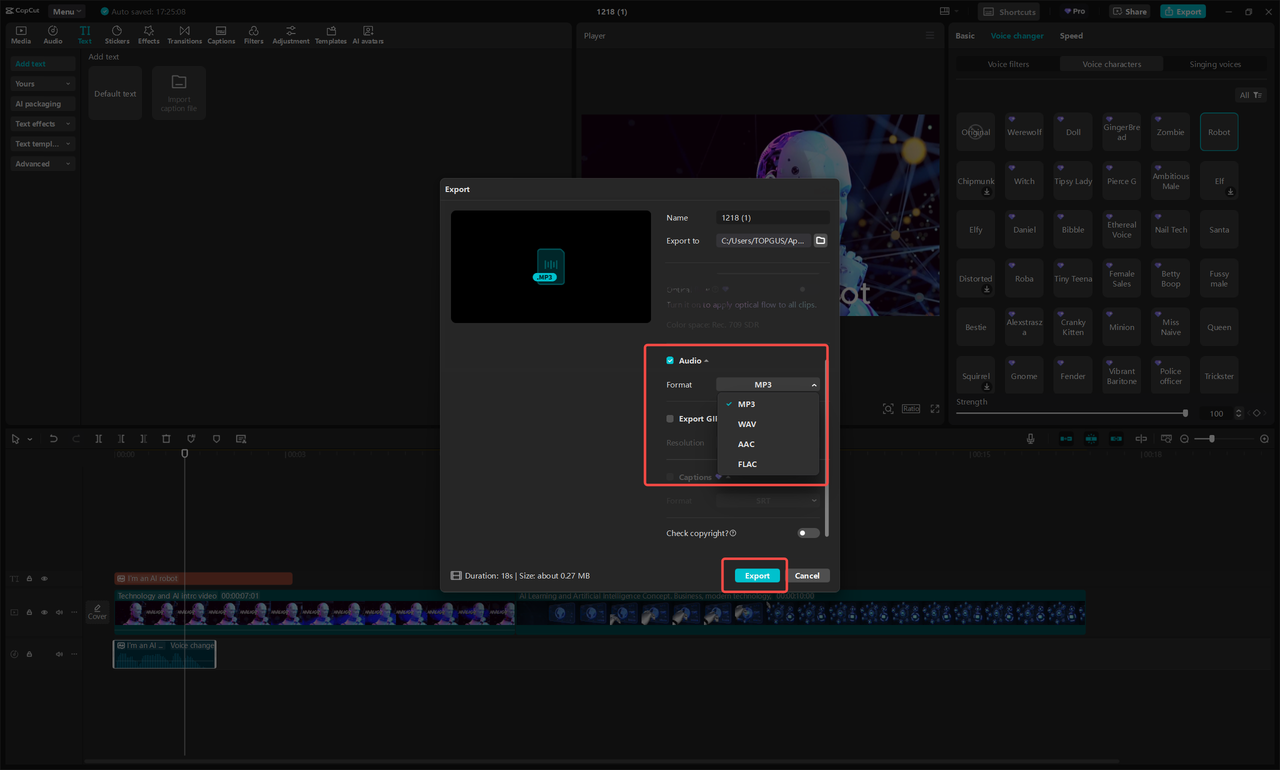Select the Robot voice character

[1218, 131]
